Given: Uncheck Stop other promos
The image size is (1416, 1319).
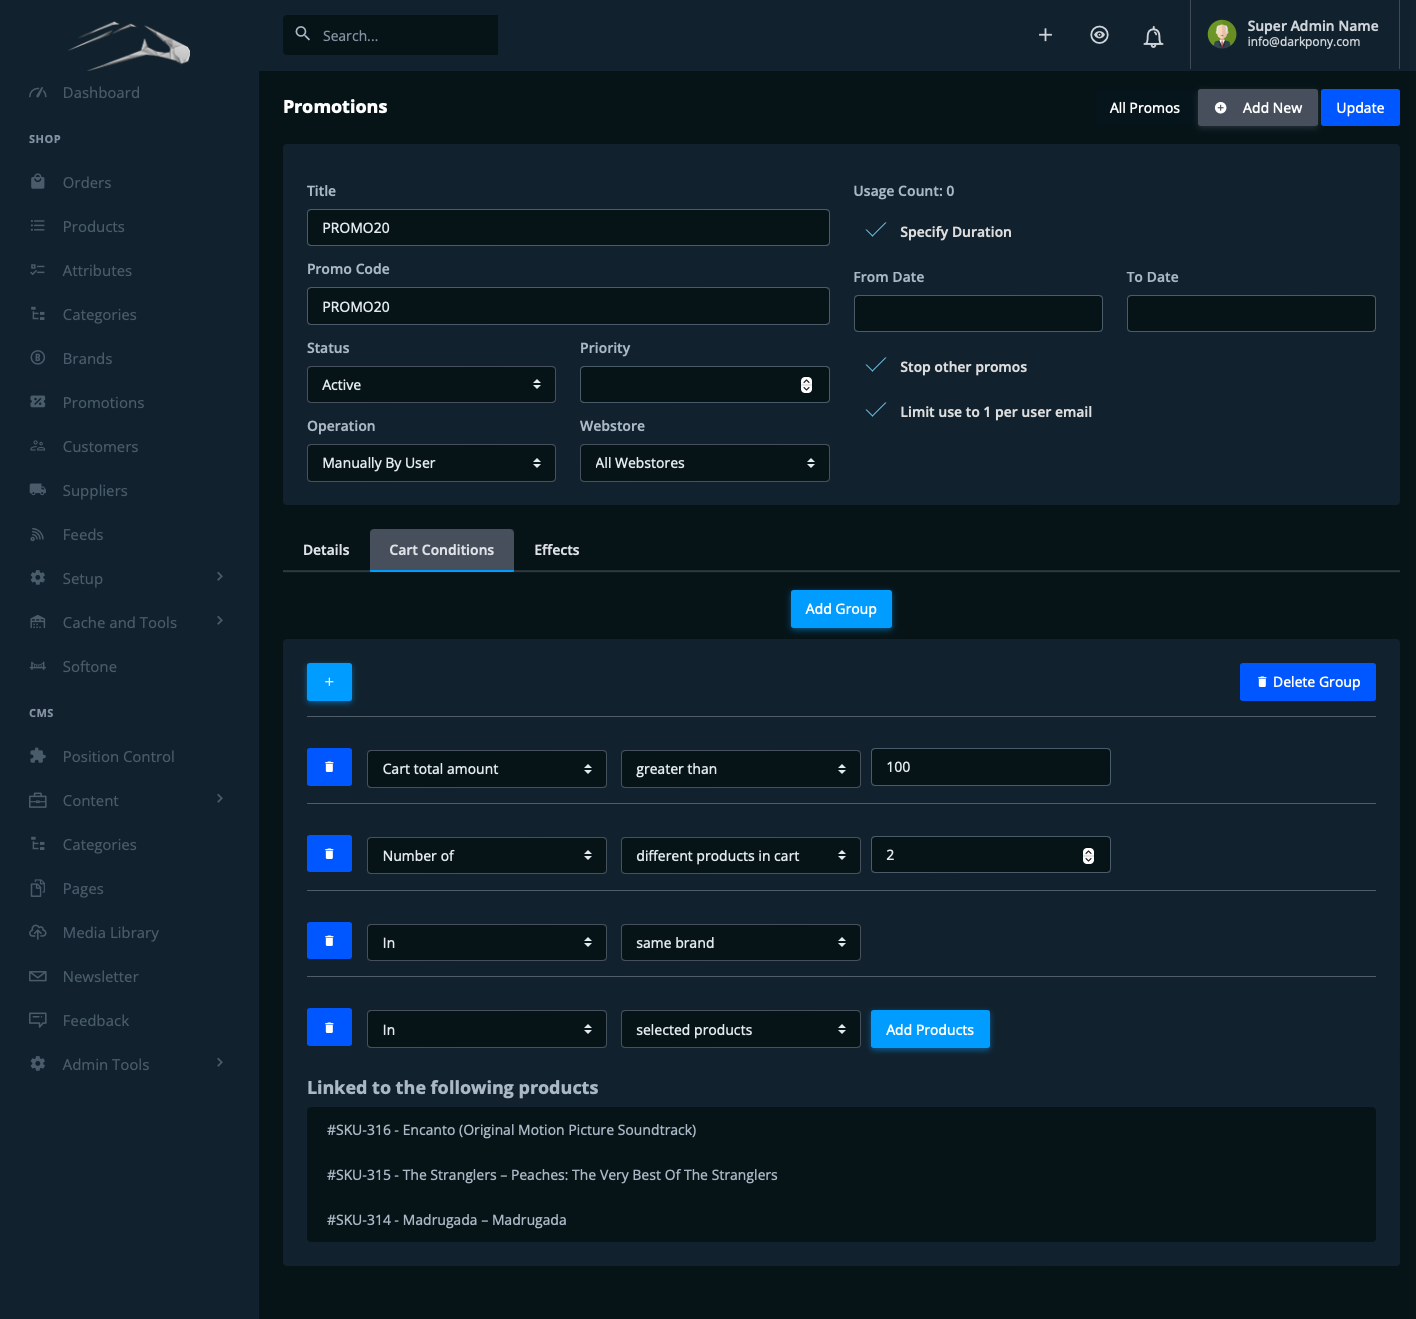Looking at the screenshot, I should 876,366.
